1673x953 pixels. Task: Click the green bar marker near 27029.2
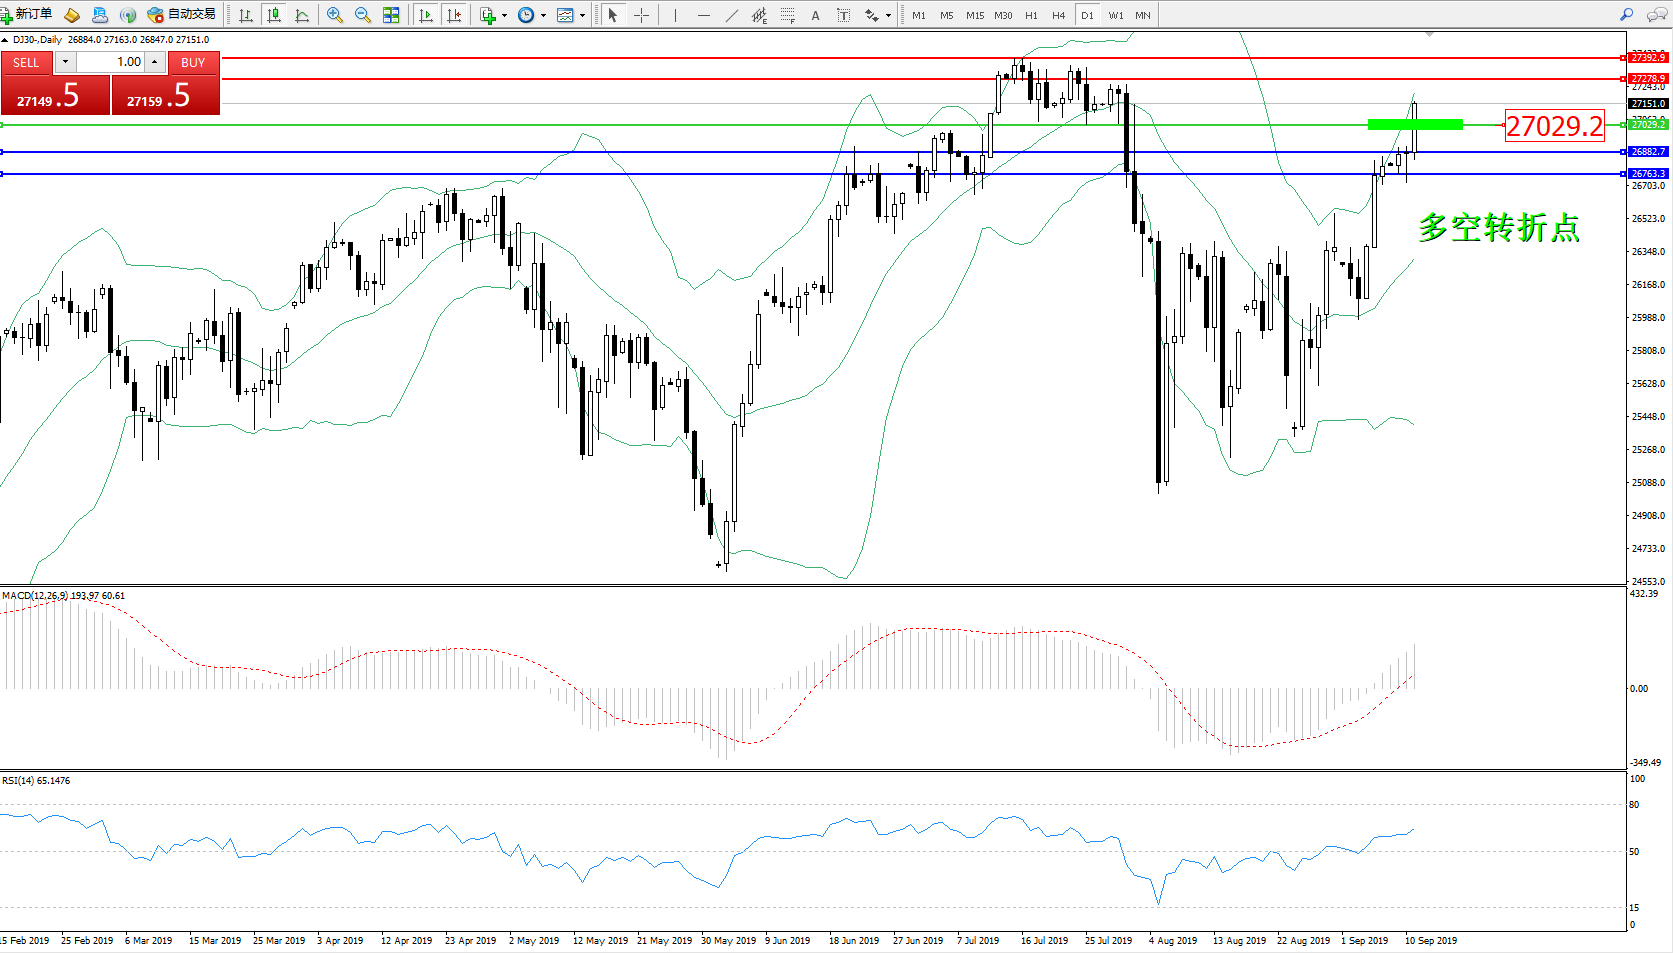pyautogui.click(x=1415, y=125)
